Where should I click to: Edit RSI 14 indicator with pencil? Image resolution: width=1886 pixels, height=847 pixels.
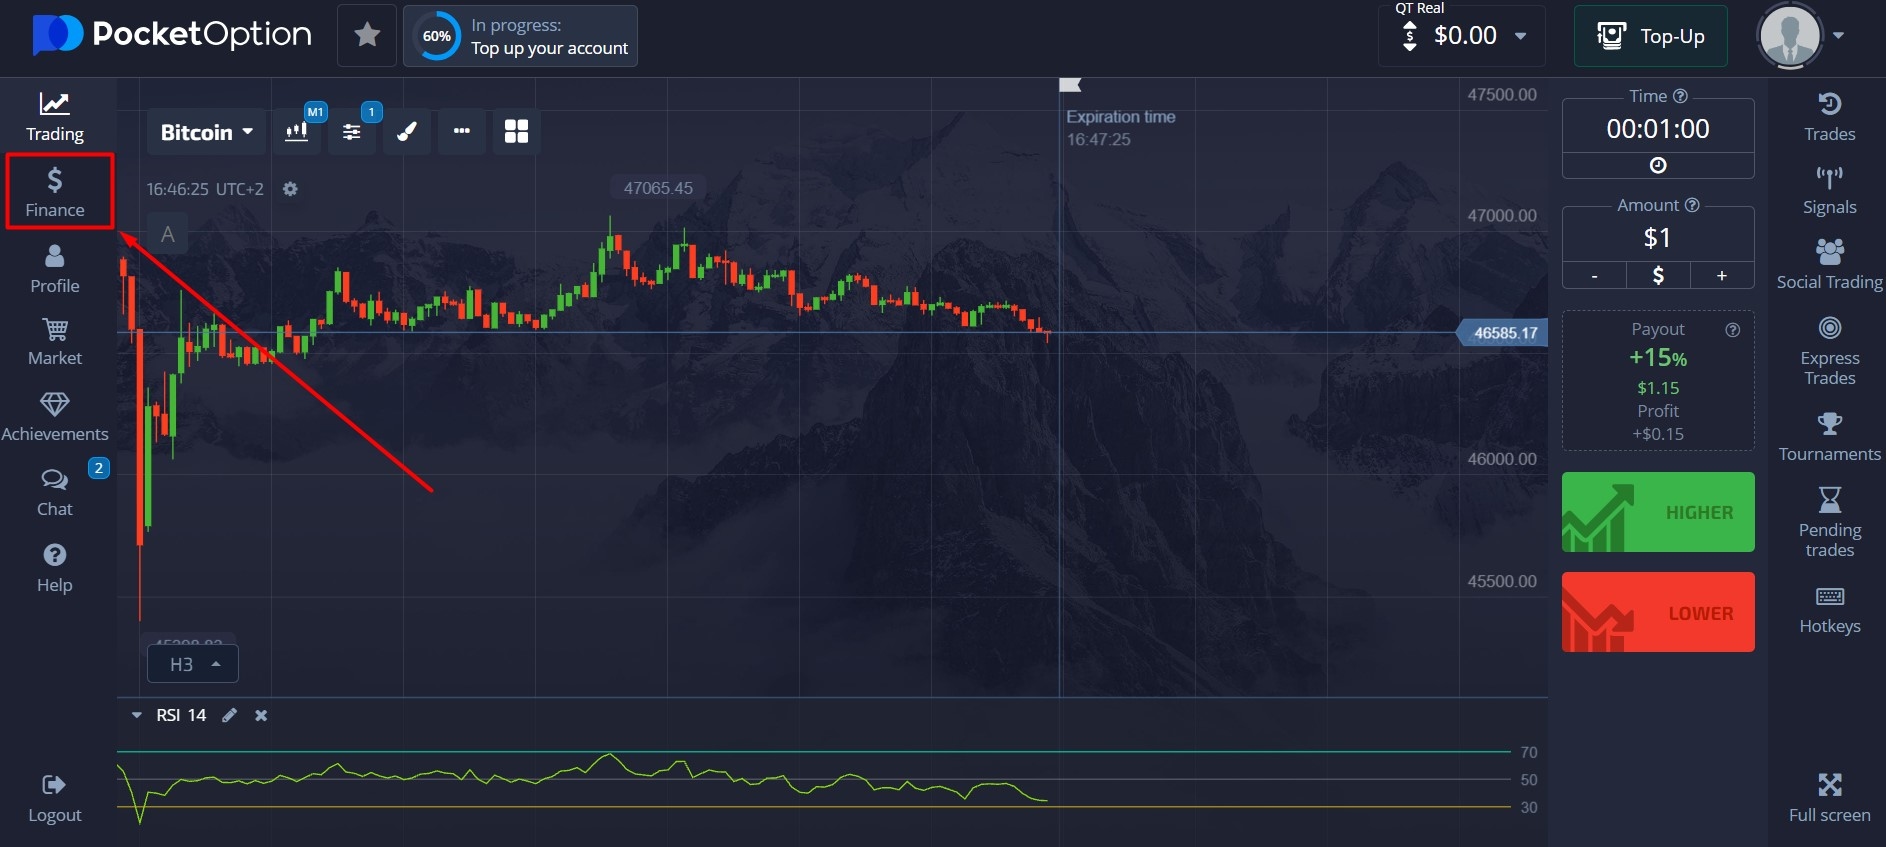pyautogui.click(x=230, y=715)
